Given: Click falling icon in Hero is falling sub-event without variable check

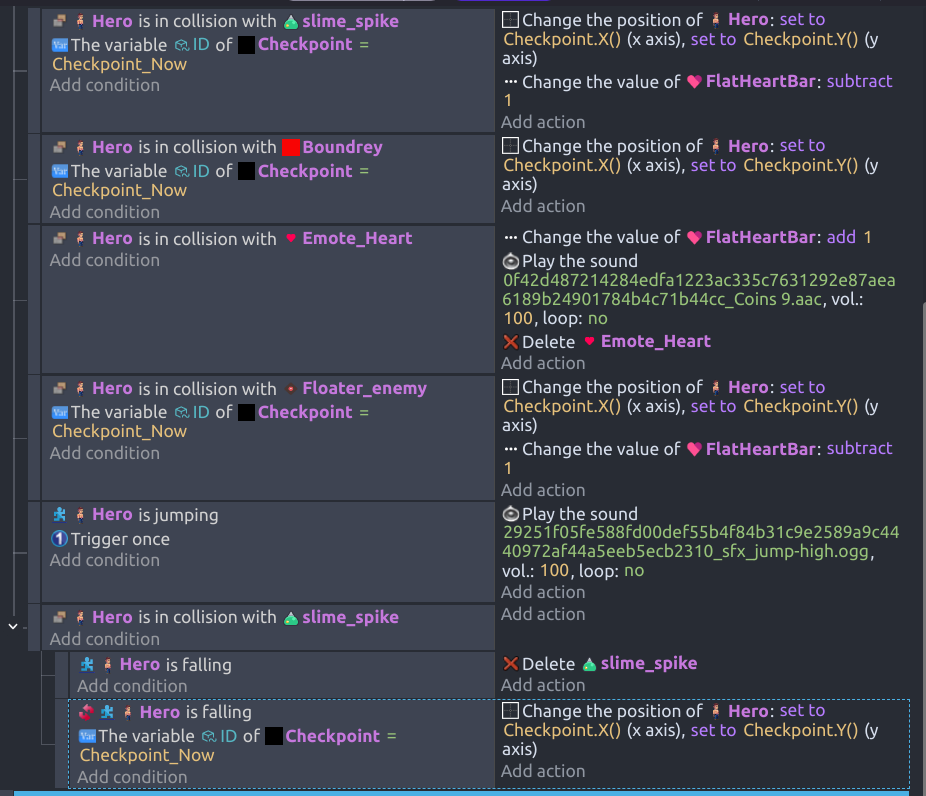Looking at the screenshot, I should 87,664.
